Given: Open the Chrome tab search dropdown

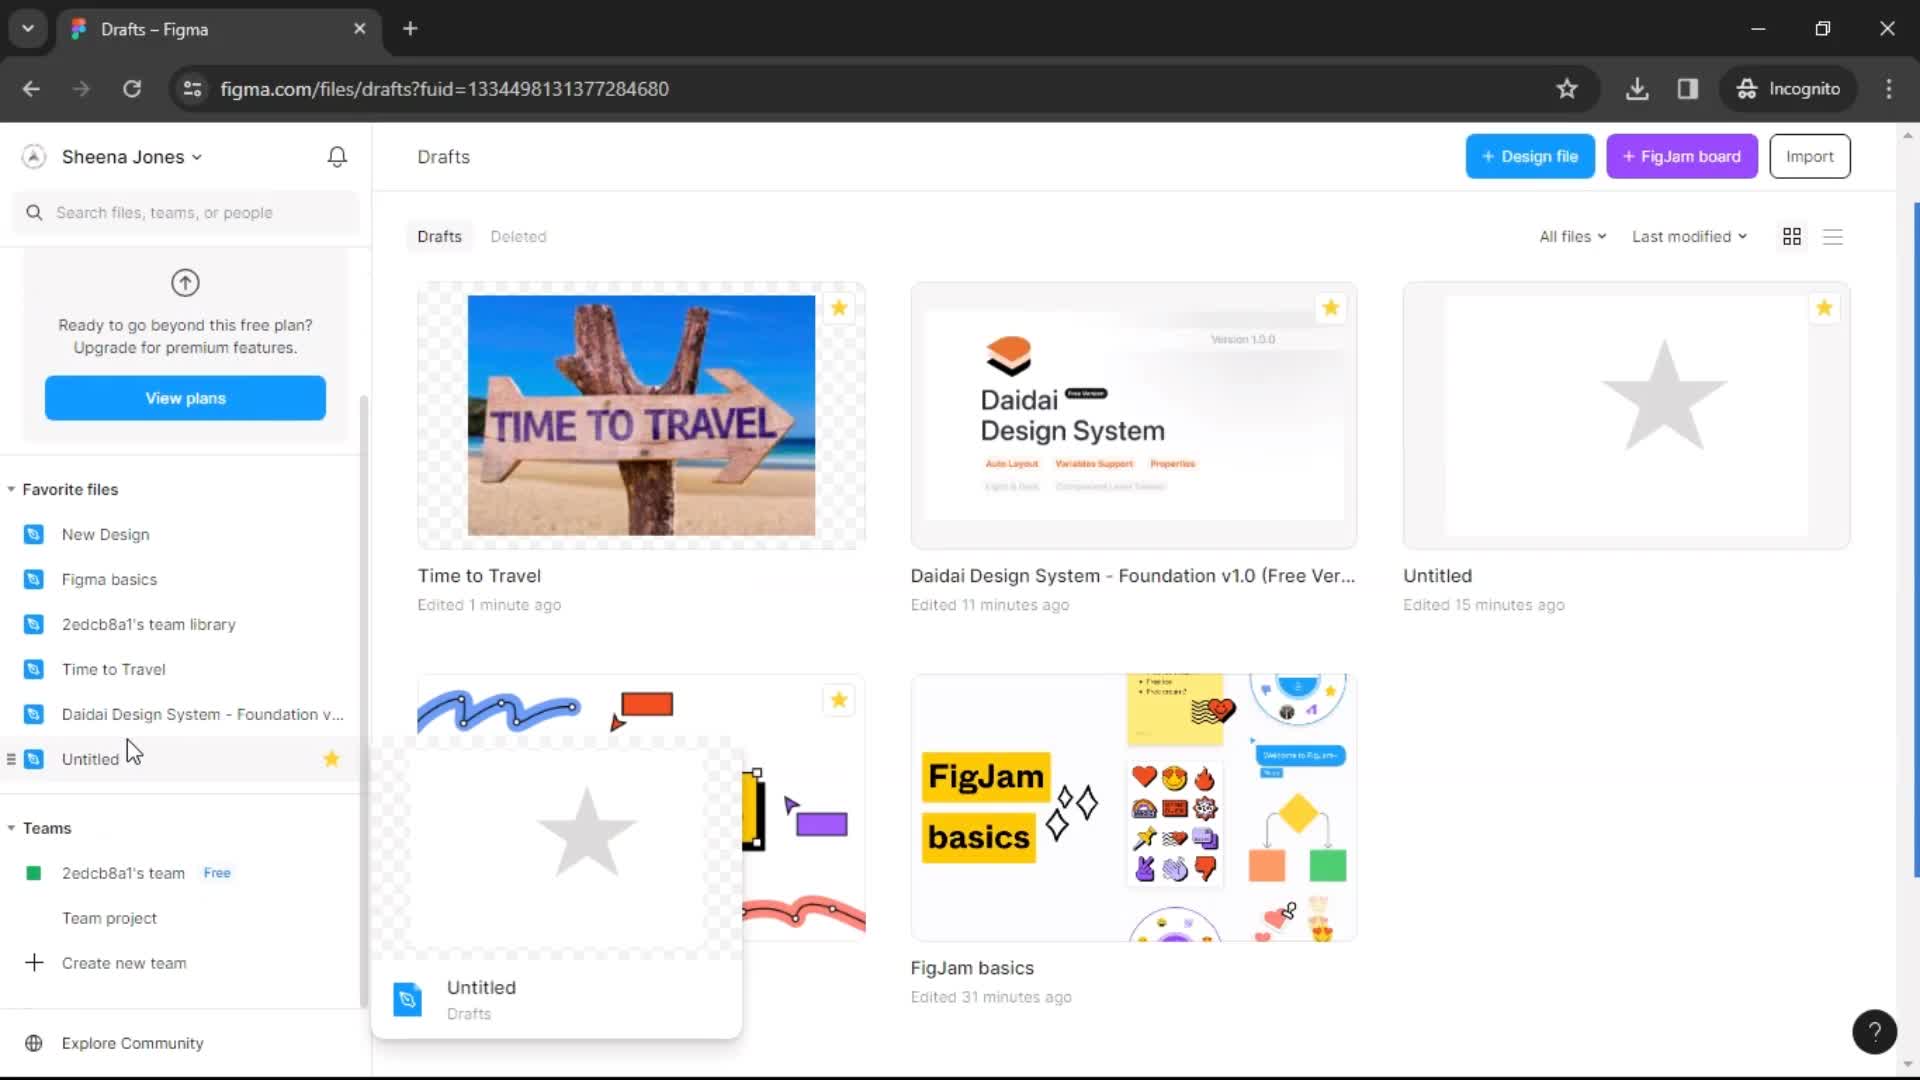Looking at the screenshot, I should coord(28,29).
